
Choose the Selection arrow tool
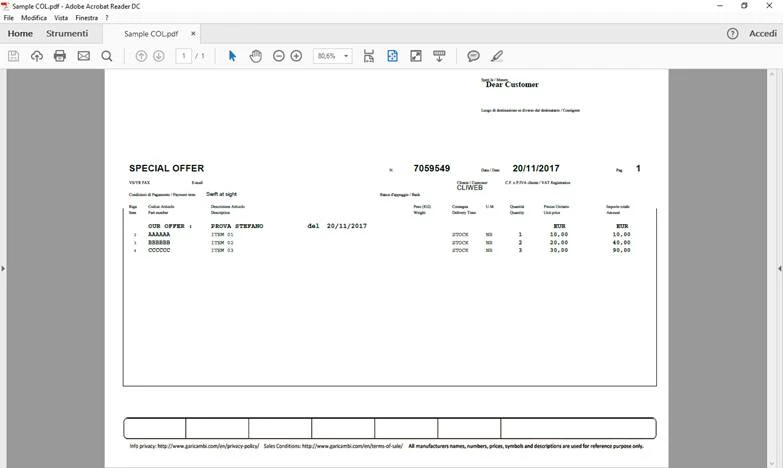232,56
